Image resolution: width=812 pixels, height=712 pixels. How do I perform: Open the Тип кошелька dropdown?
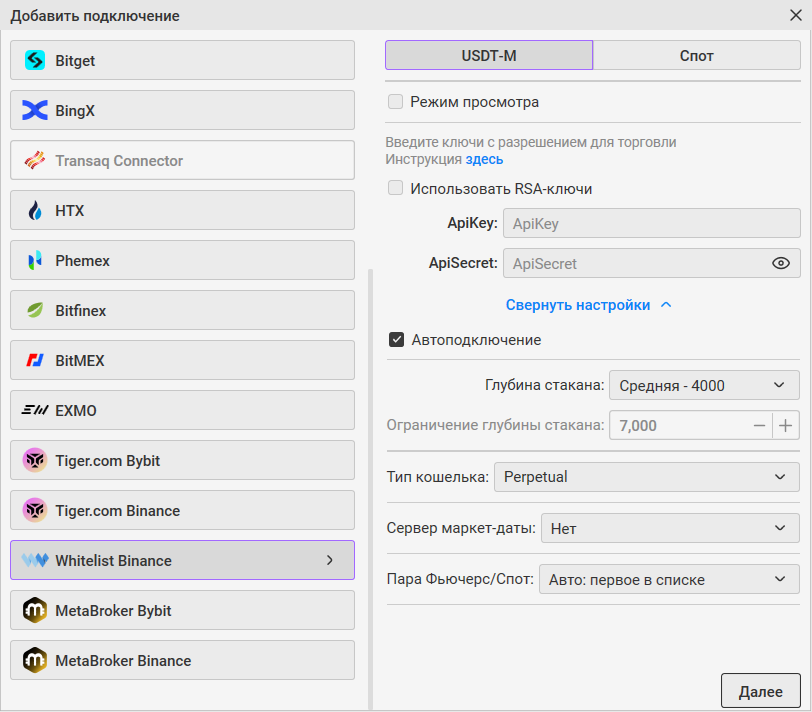646,477
